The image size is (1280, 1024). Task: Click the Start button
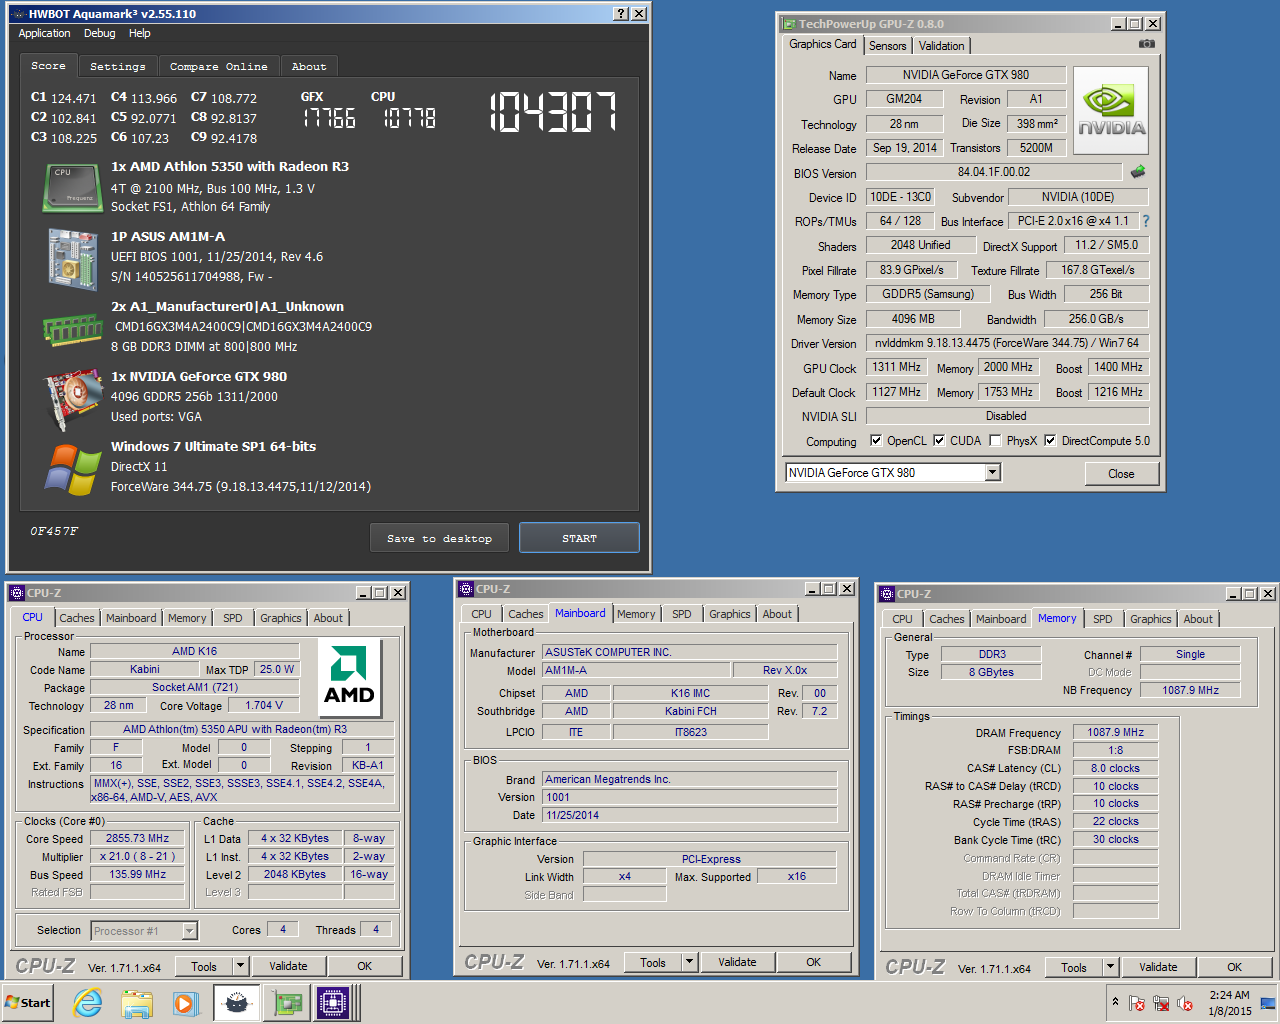[28, 1003]
